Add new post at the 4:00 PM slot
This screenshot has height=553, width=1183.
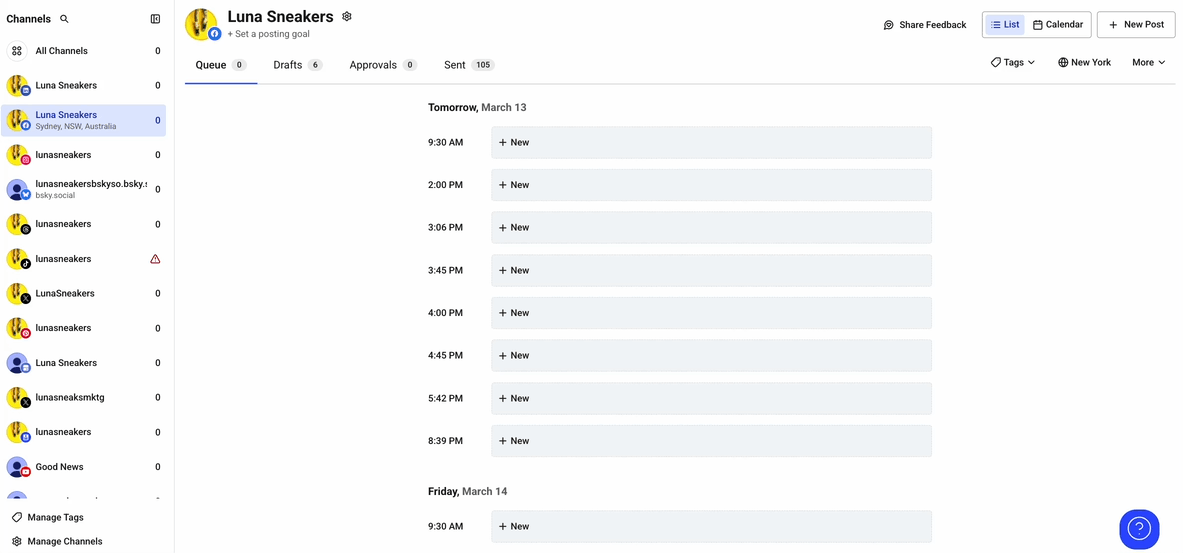click(x=711, y=312)
